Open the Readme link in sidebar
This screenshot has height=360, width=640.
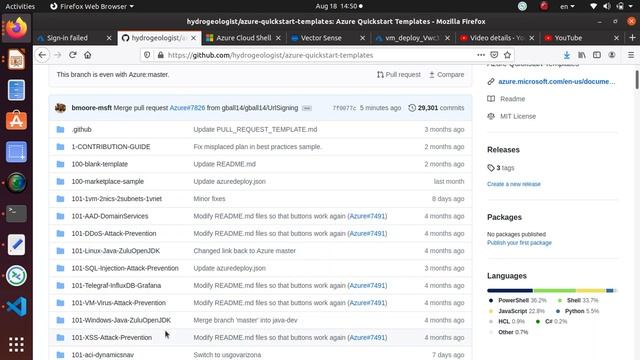(513, 99)
